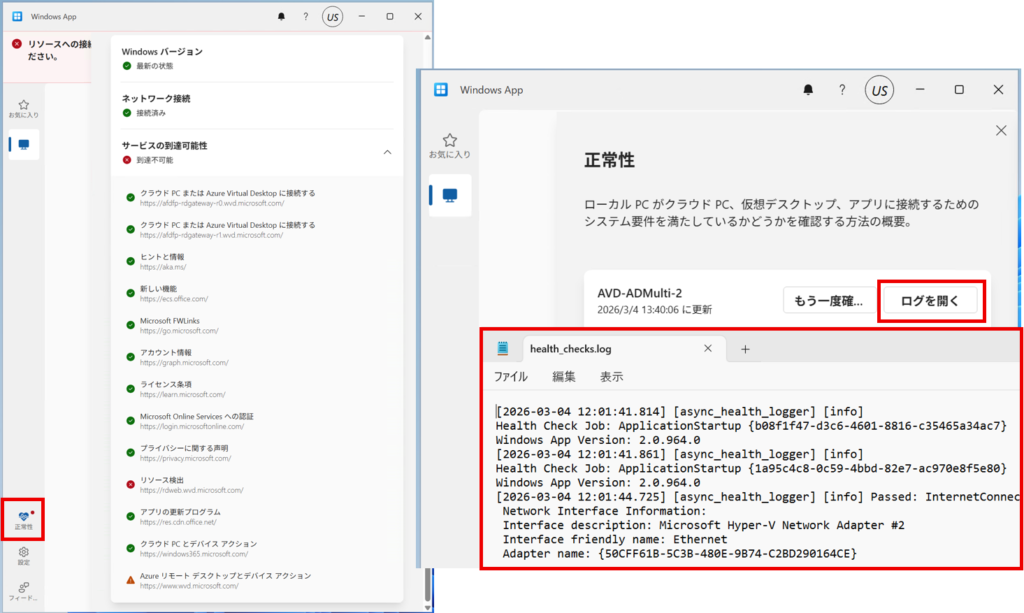
Task: Click the もう一度確認 recheck button
Action: coord(824,301)
